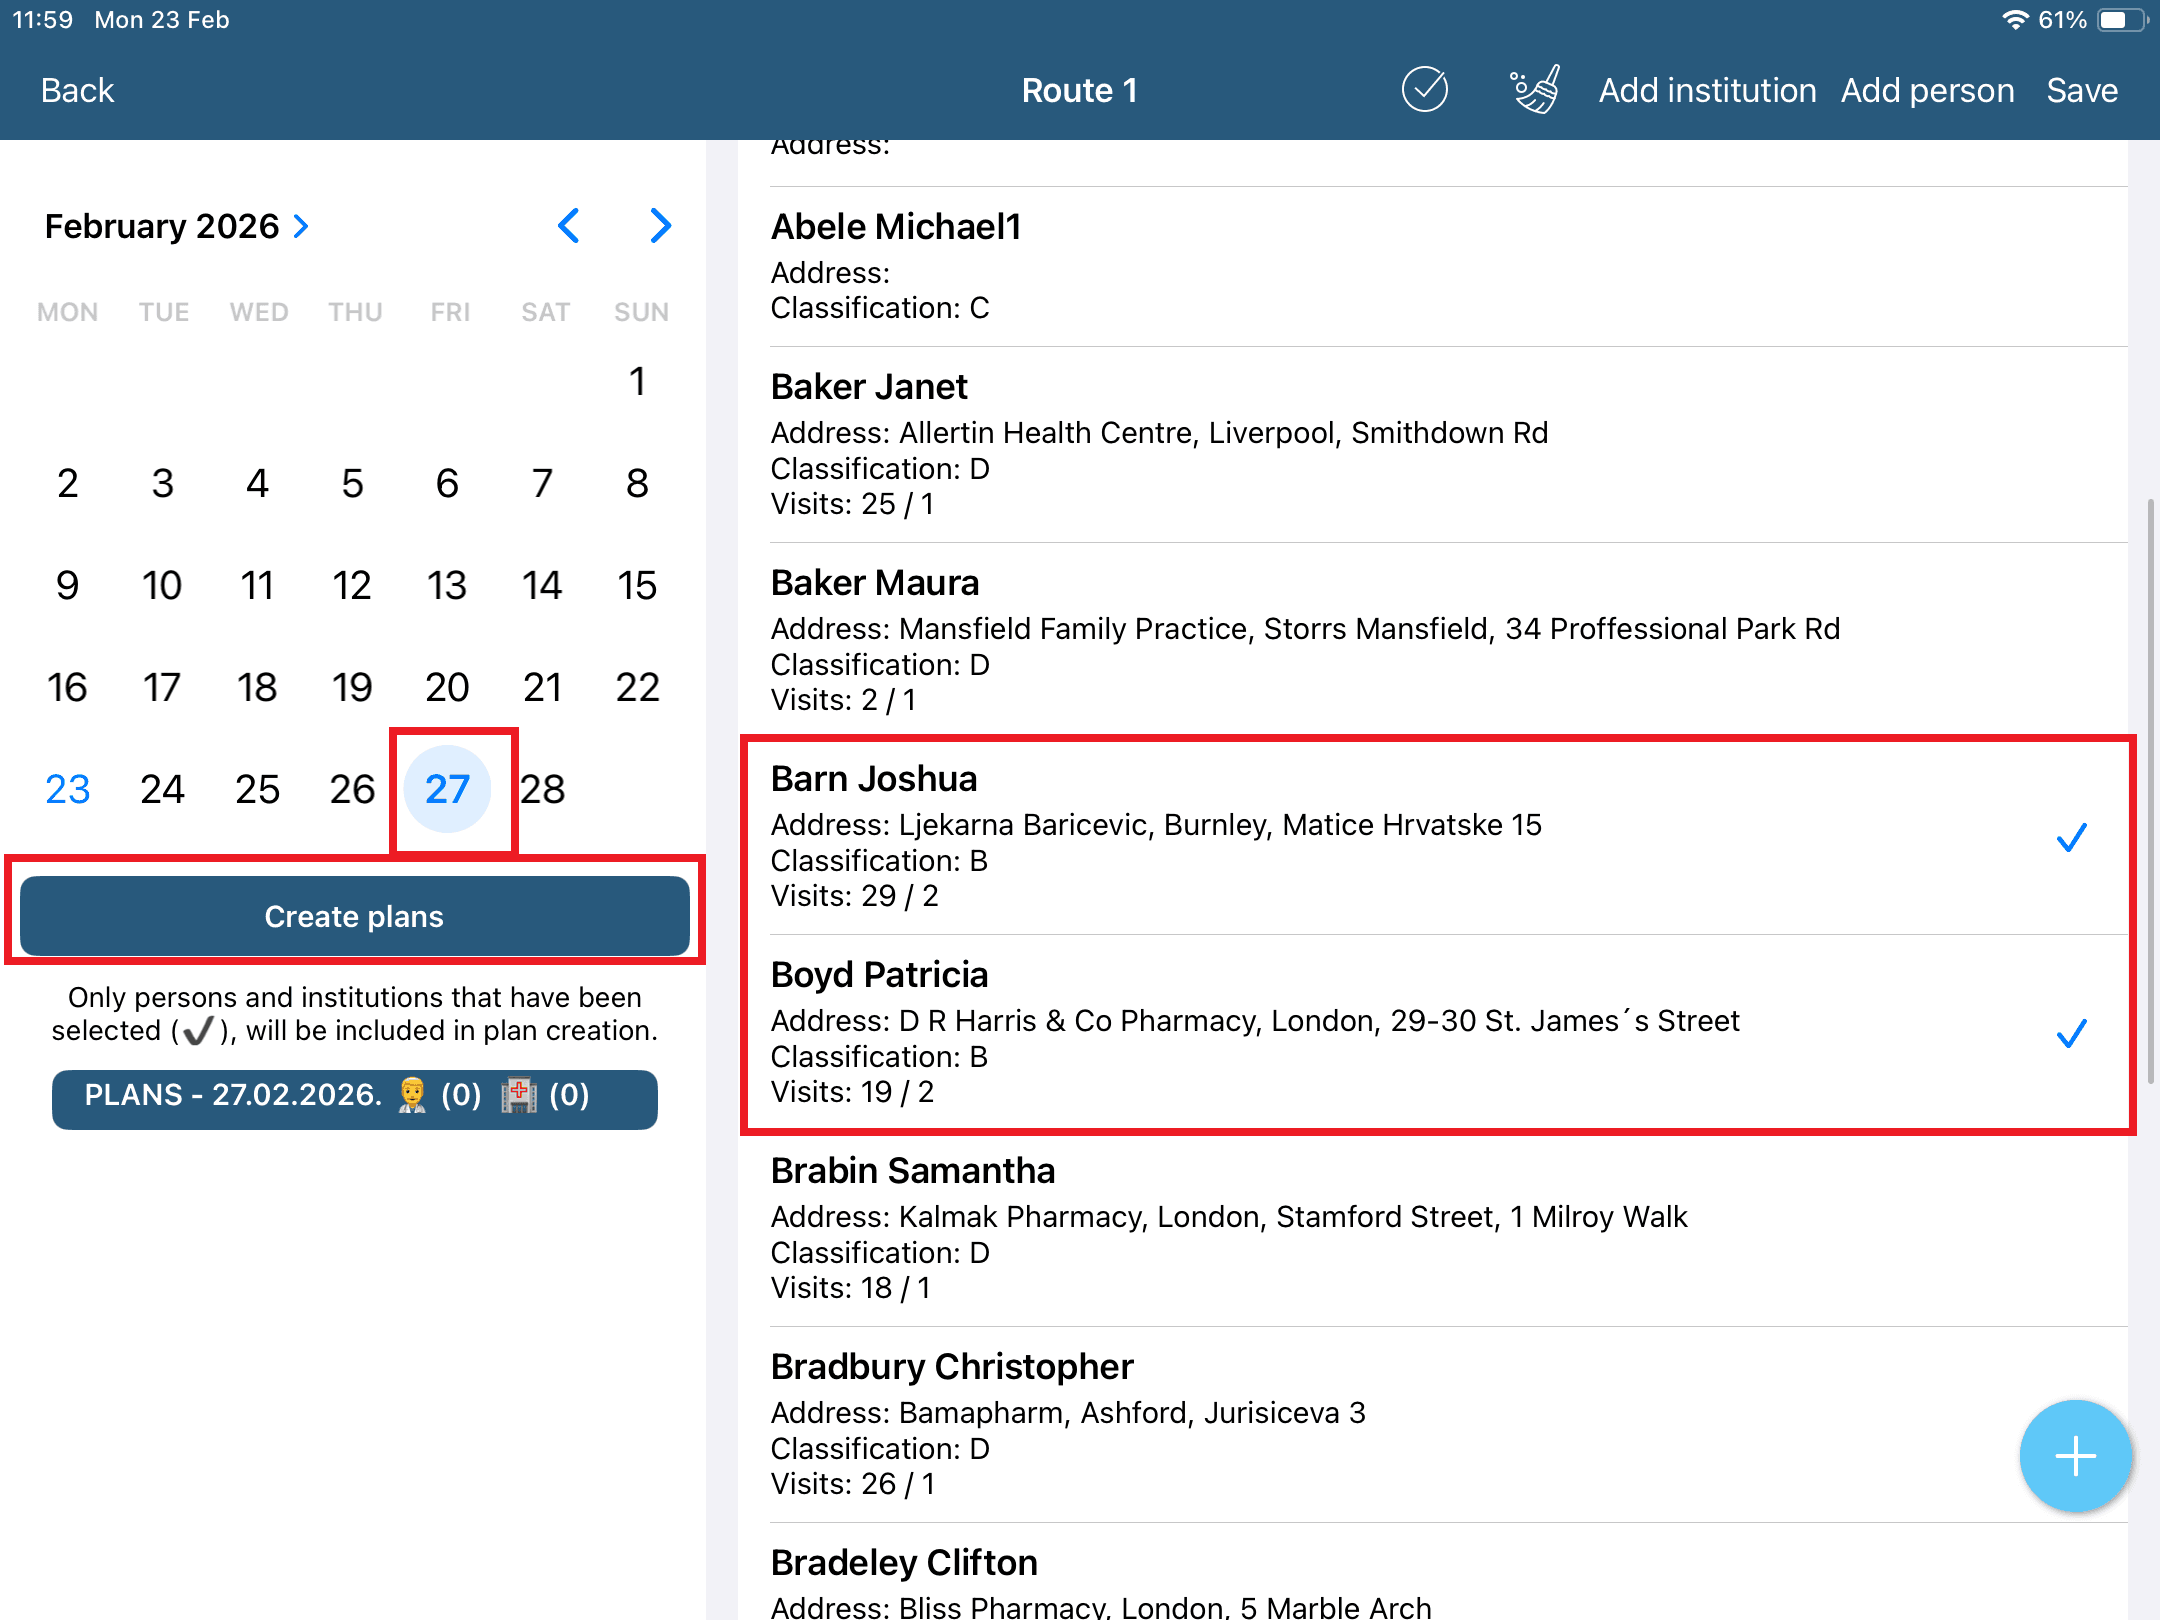Tap Add person in top bar
The height and width of the screenshot is (1620, 2160).
tap(1927, 90)
